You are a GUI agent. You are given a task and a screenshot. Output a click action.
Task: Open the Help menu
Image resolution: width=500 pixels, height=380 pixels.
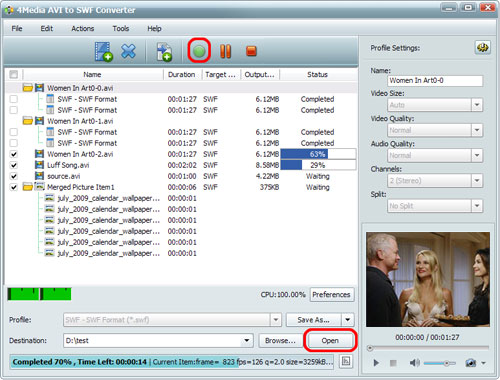click(x=154, y=29)
